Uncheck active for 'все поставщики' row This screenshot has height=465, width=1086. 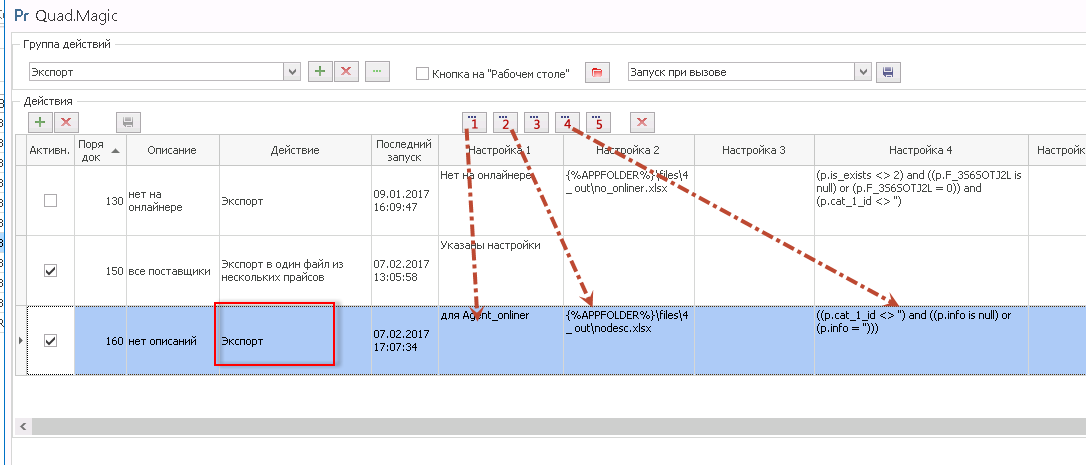(50, 271)
